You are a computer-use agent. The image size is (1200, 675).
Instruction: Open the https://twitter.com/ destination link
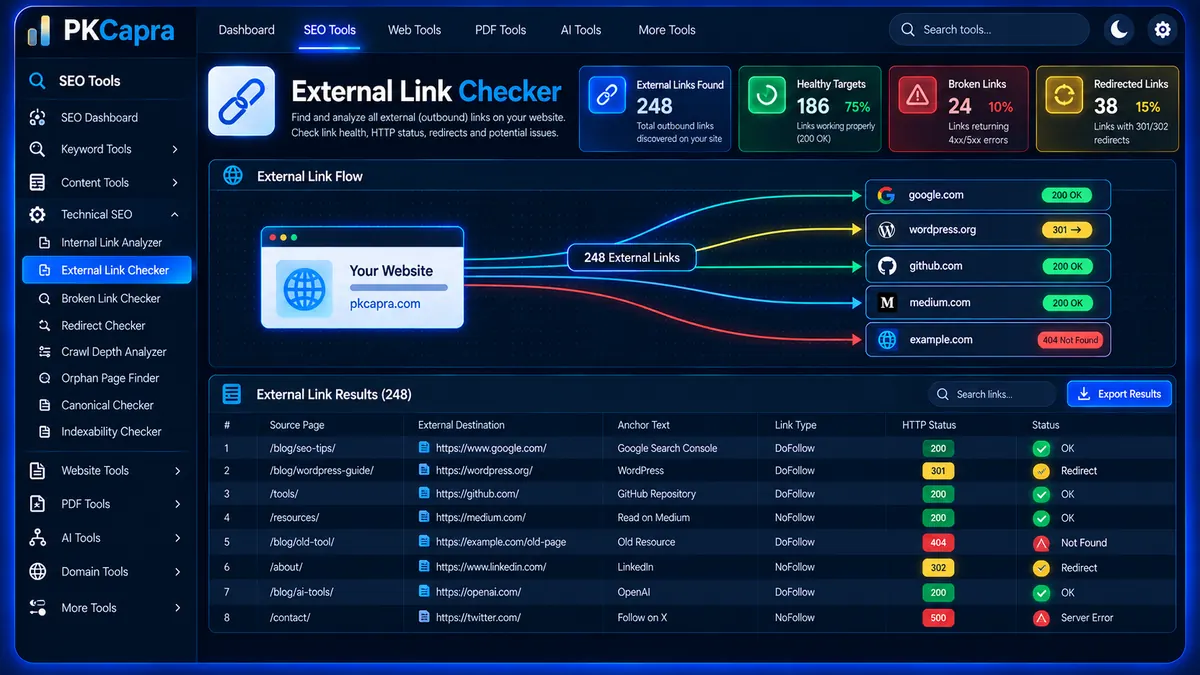click(478, 617)
